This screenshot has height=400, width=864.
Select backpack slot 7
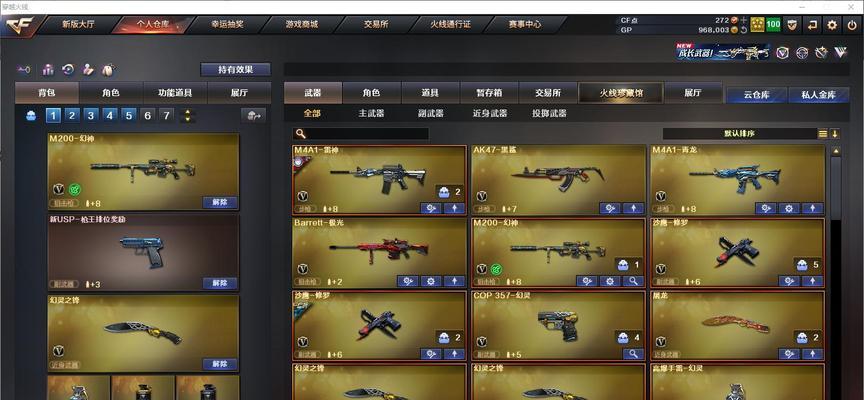166,115
